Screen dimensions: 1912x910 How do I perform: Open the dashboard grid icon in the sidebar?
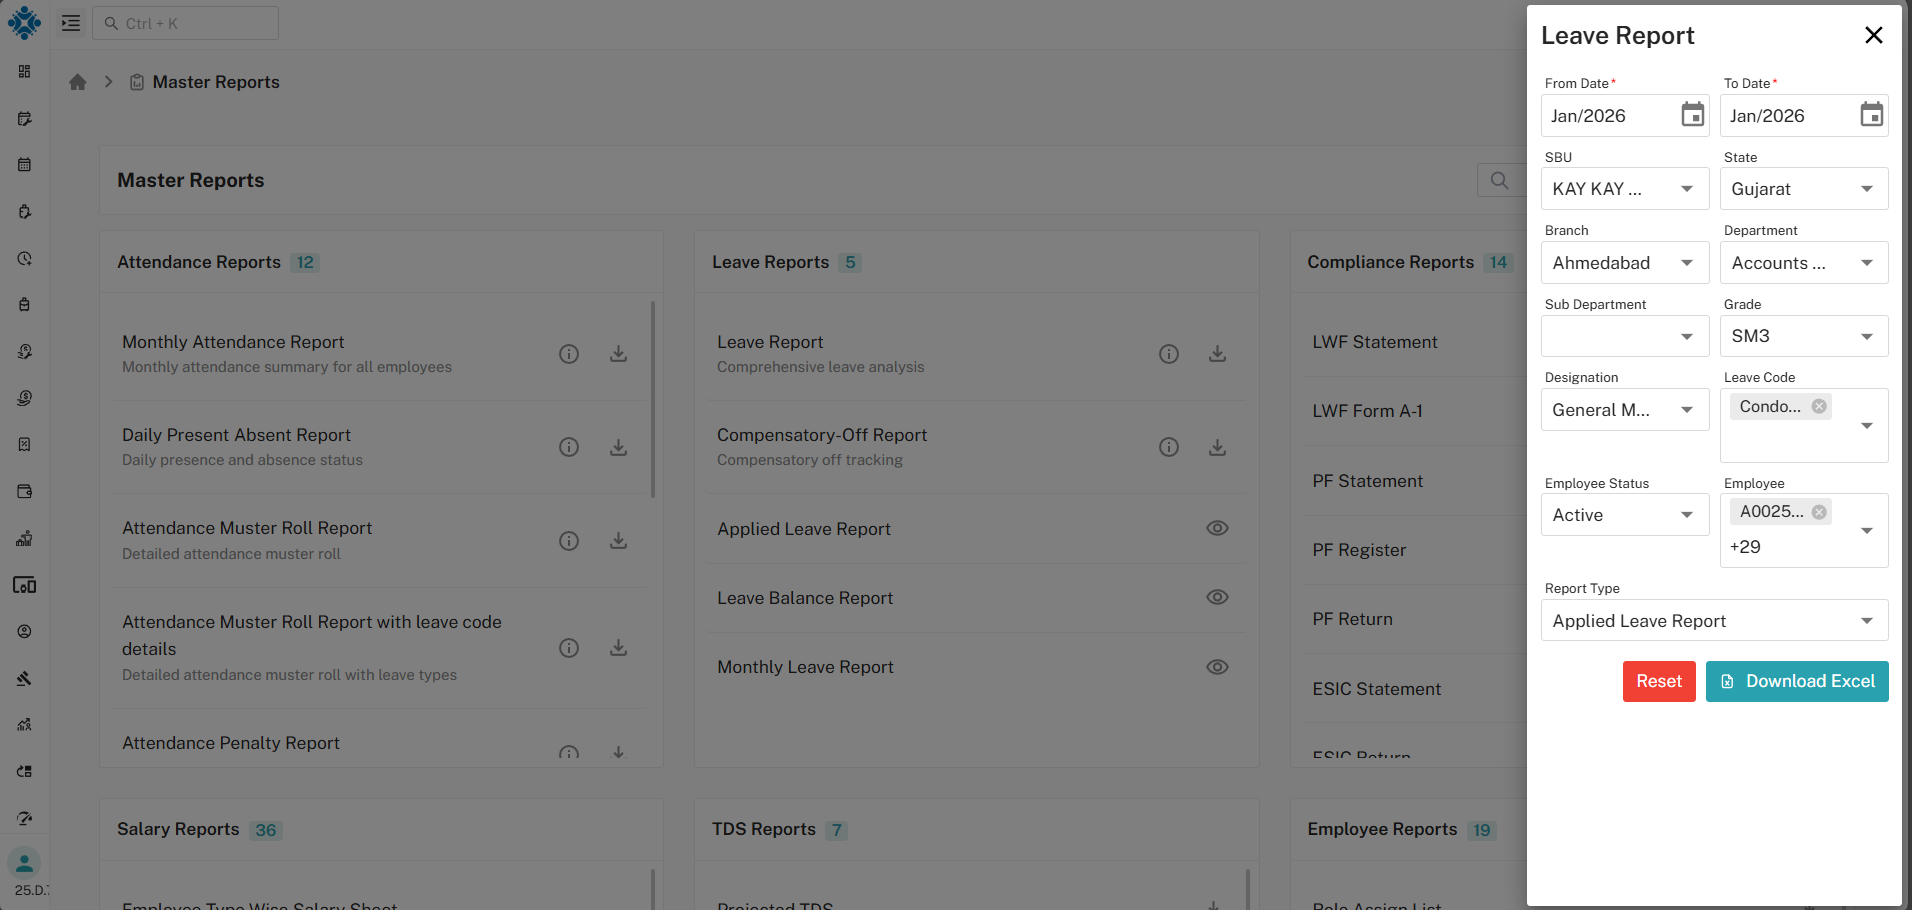pos(24,72)
